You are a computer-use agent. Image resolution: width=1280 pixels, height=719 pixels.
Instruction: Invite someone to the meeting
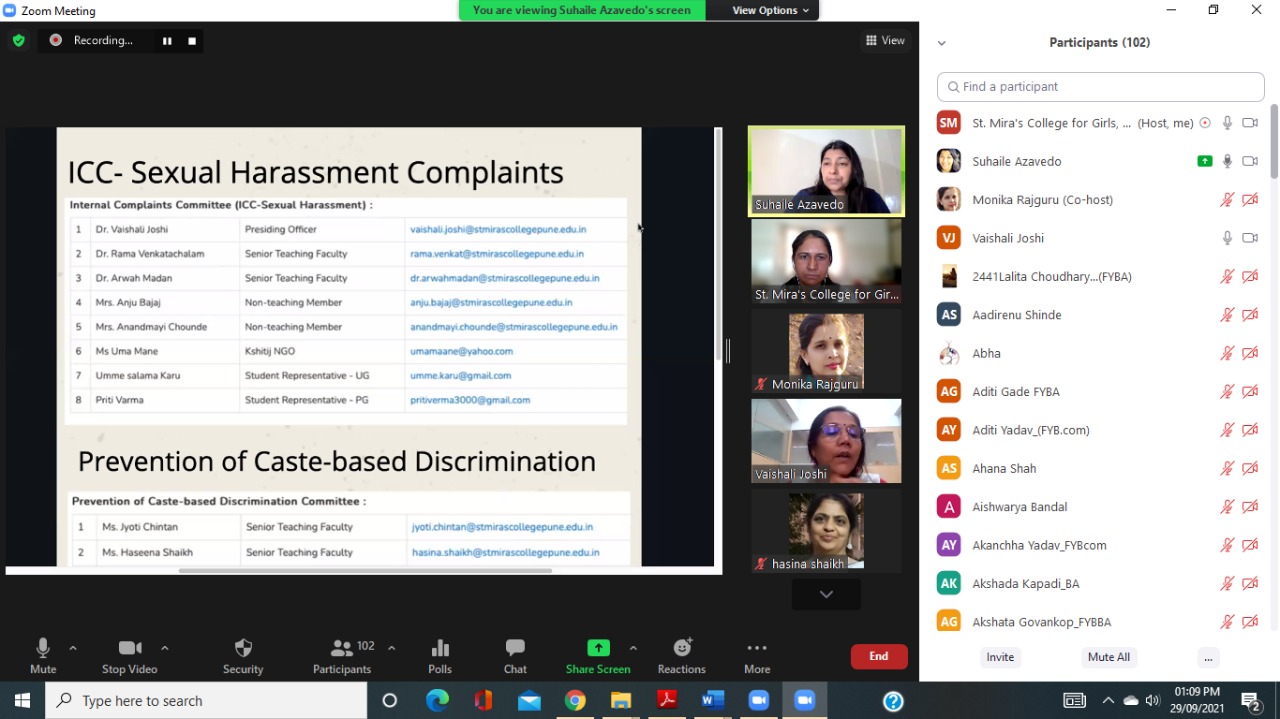click(x=1000, y=657)
